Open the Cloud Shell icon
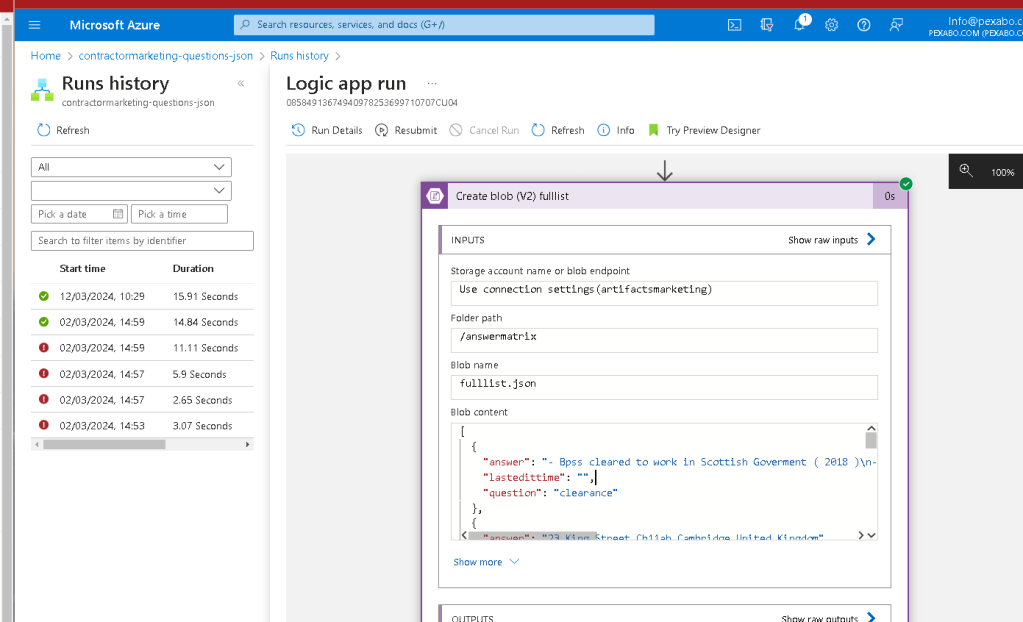1023x622 pixels. point(735,25)
